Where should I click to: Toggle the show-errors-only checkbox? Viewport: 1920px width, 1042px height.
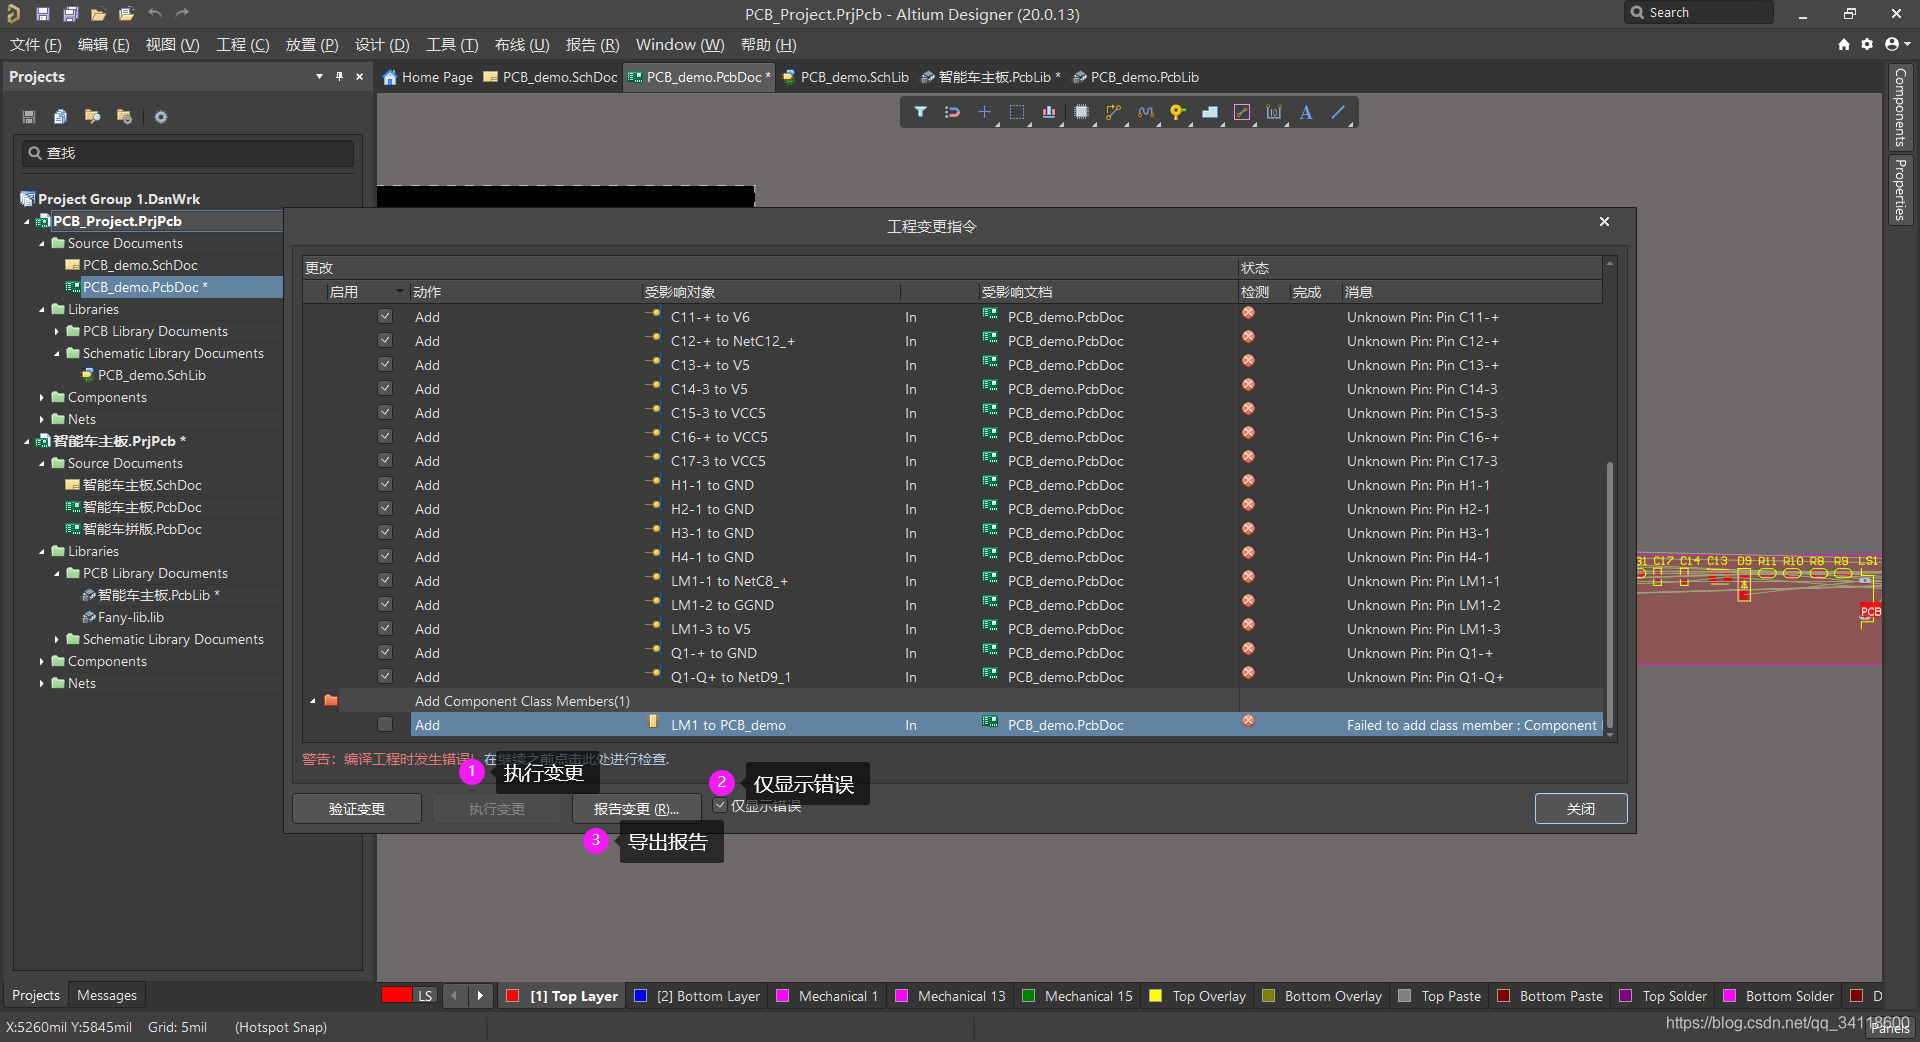pyautogui.click(x=720, y=805)
